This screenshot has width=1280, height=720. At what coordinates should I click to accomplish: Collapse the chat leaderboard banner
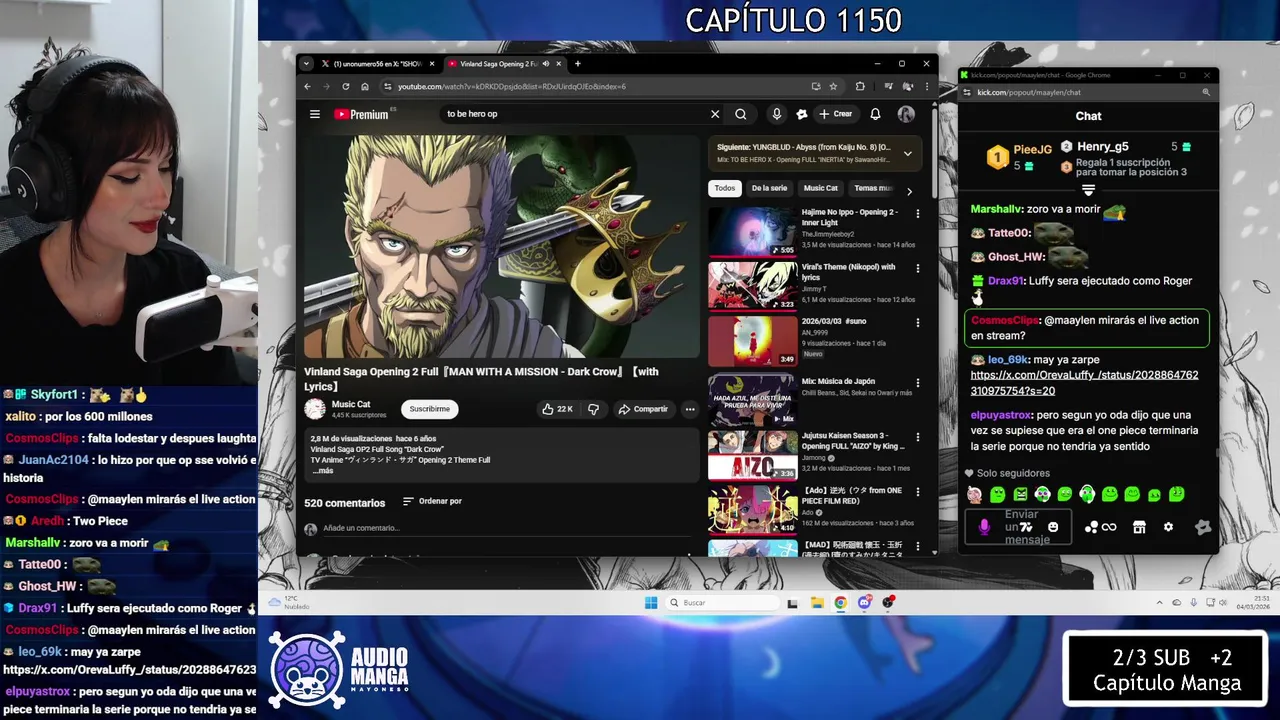coord(1088,189)
